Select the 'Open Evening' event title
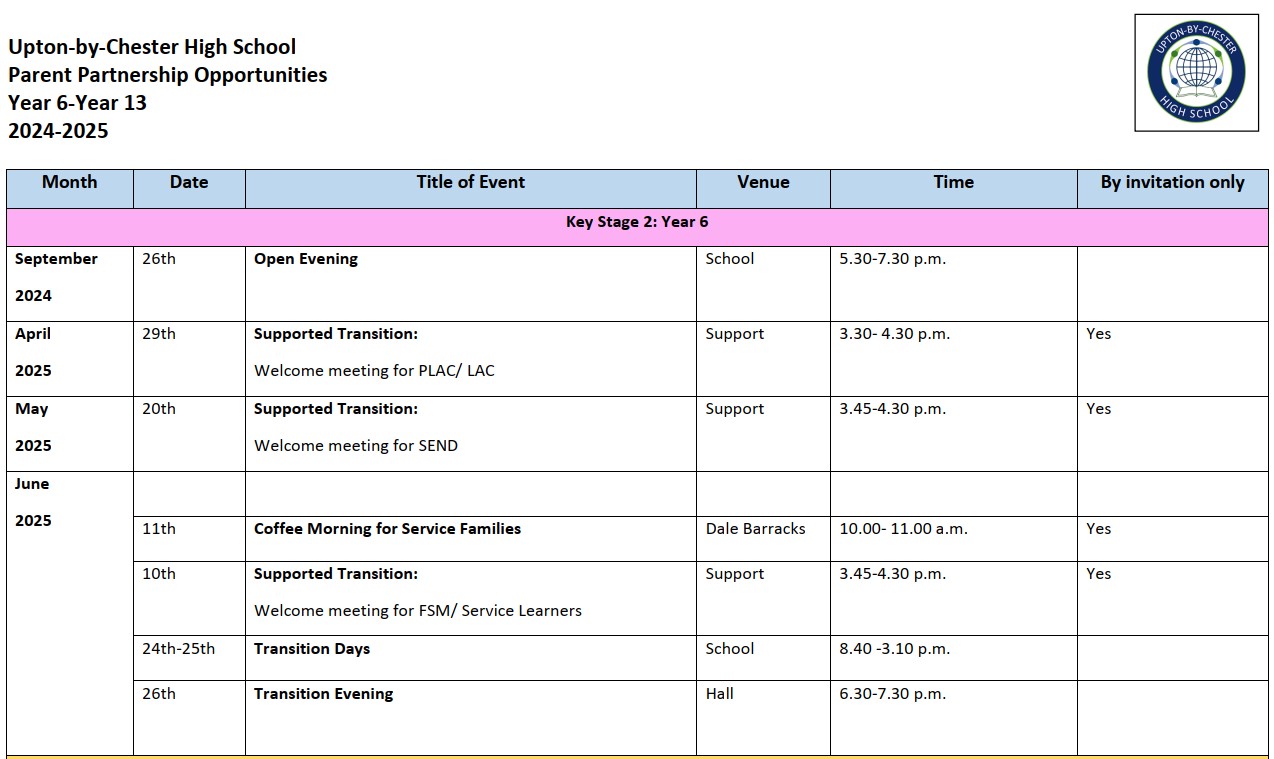Screen dimensions: 1274x759 tap(306, 259)
